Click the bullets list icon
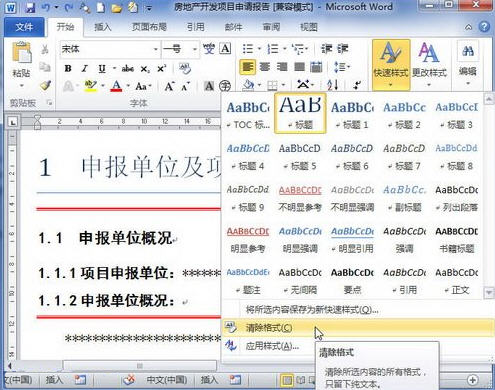The image size is (495, 390). pos(248,49)
